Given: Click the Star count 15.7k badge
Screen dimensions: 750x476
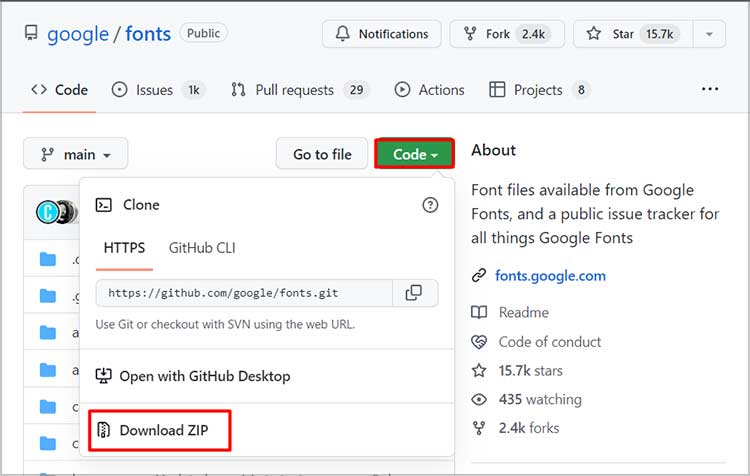Looking at the screenshot, I should pos(660,34).
